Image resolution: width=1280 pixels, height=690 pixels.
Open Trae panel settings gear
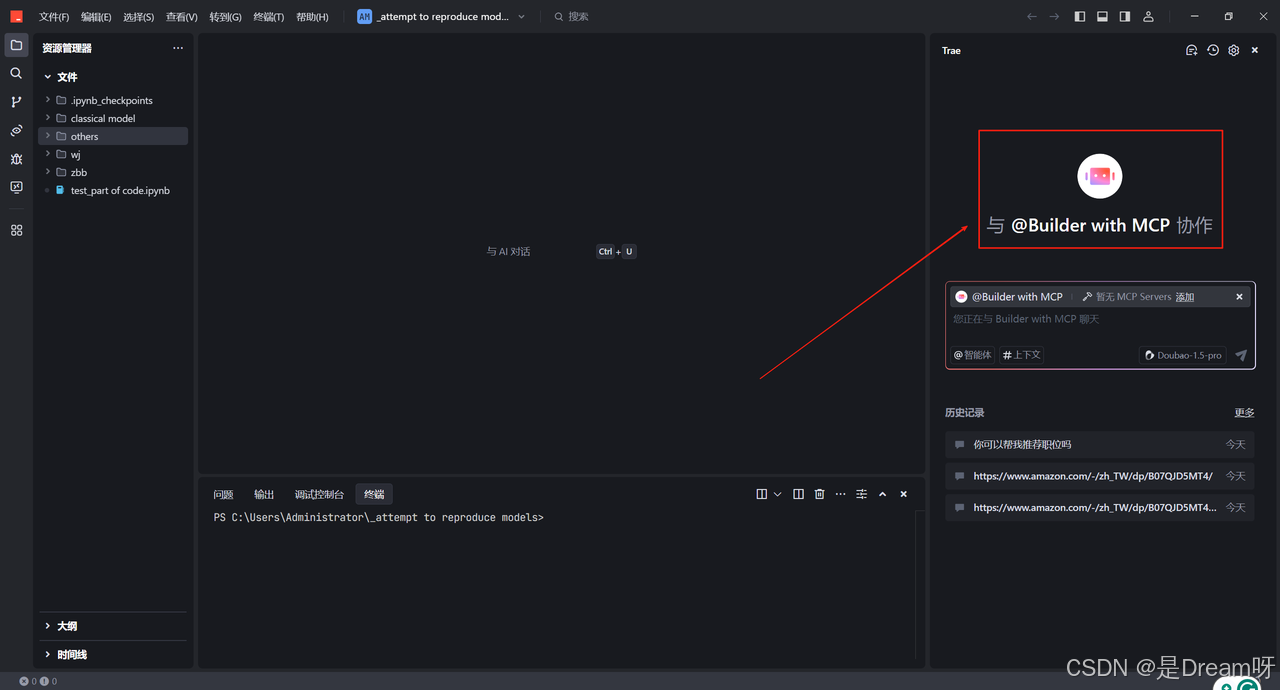1234,50
